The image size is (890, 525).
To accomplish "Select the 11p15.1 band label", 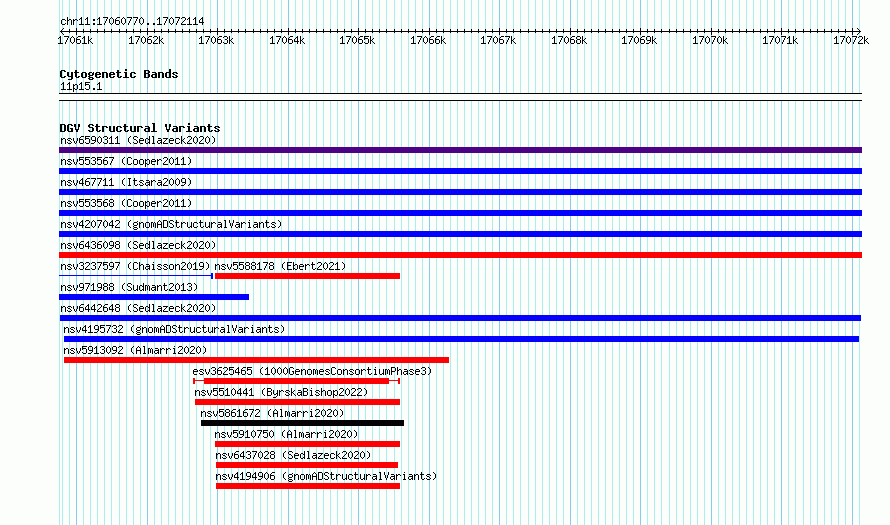I will tap(81, 86).
